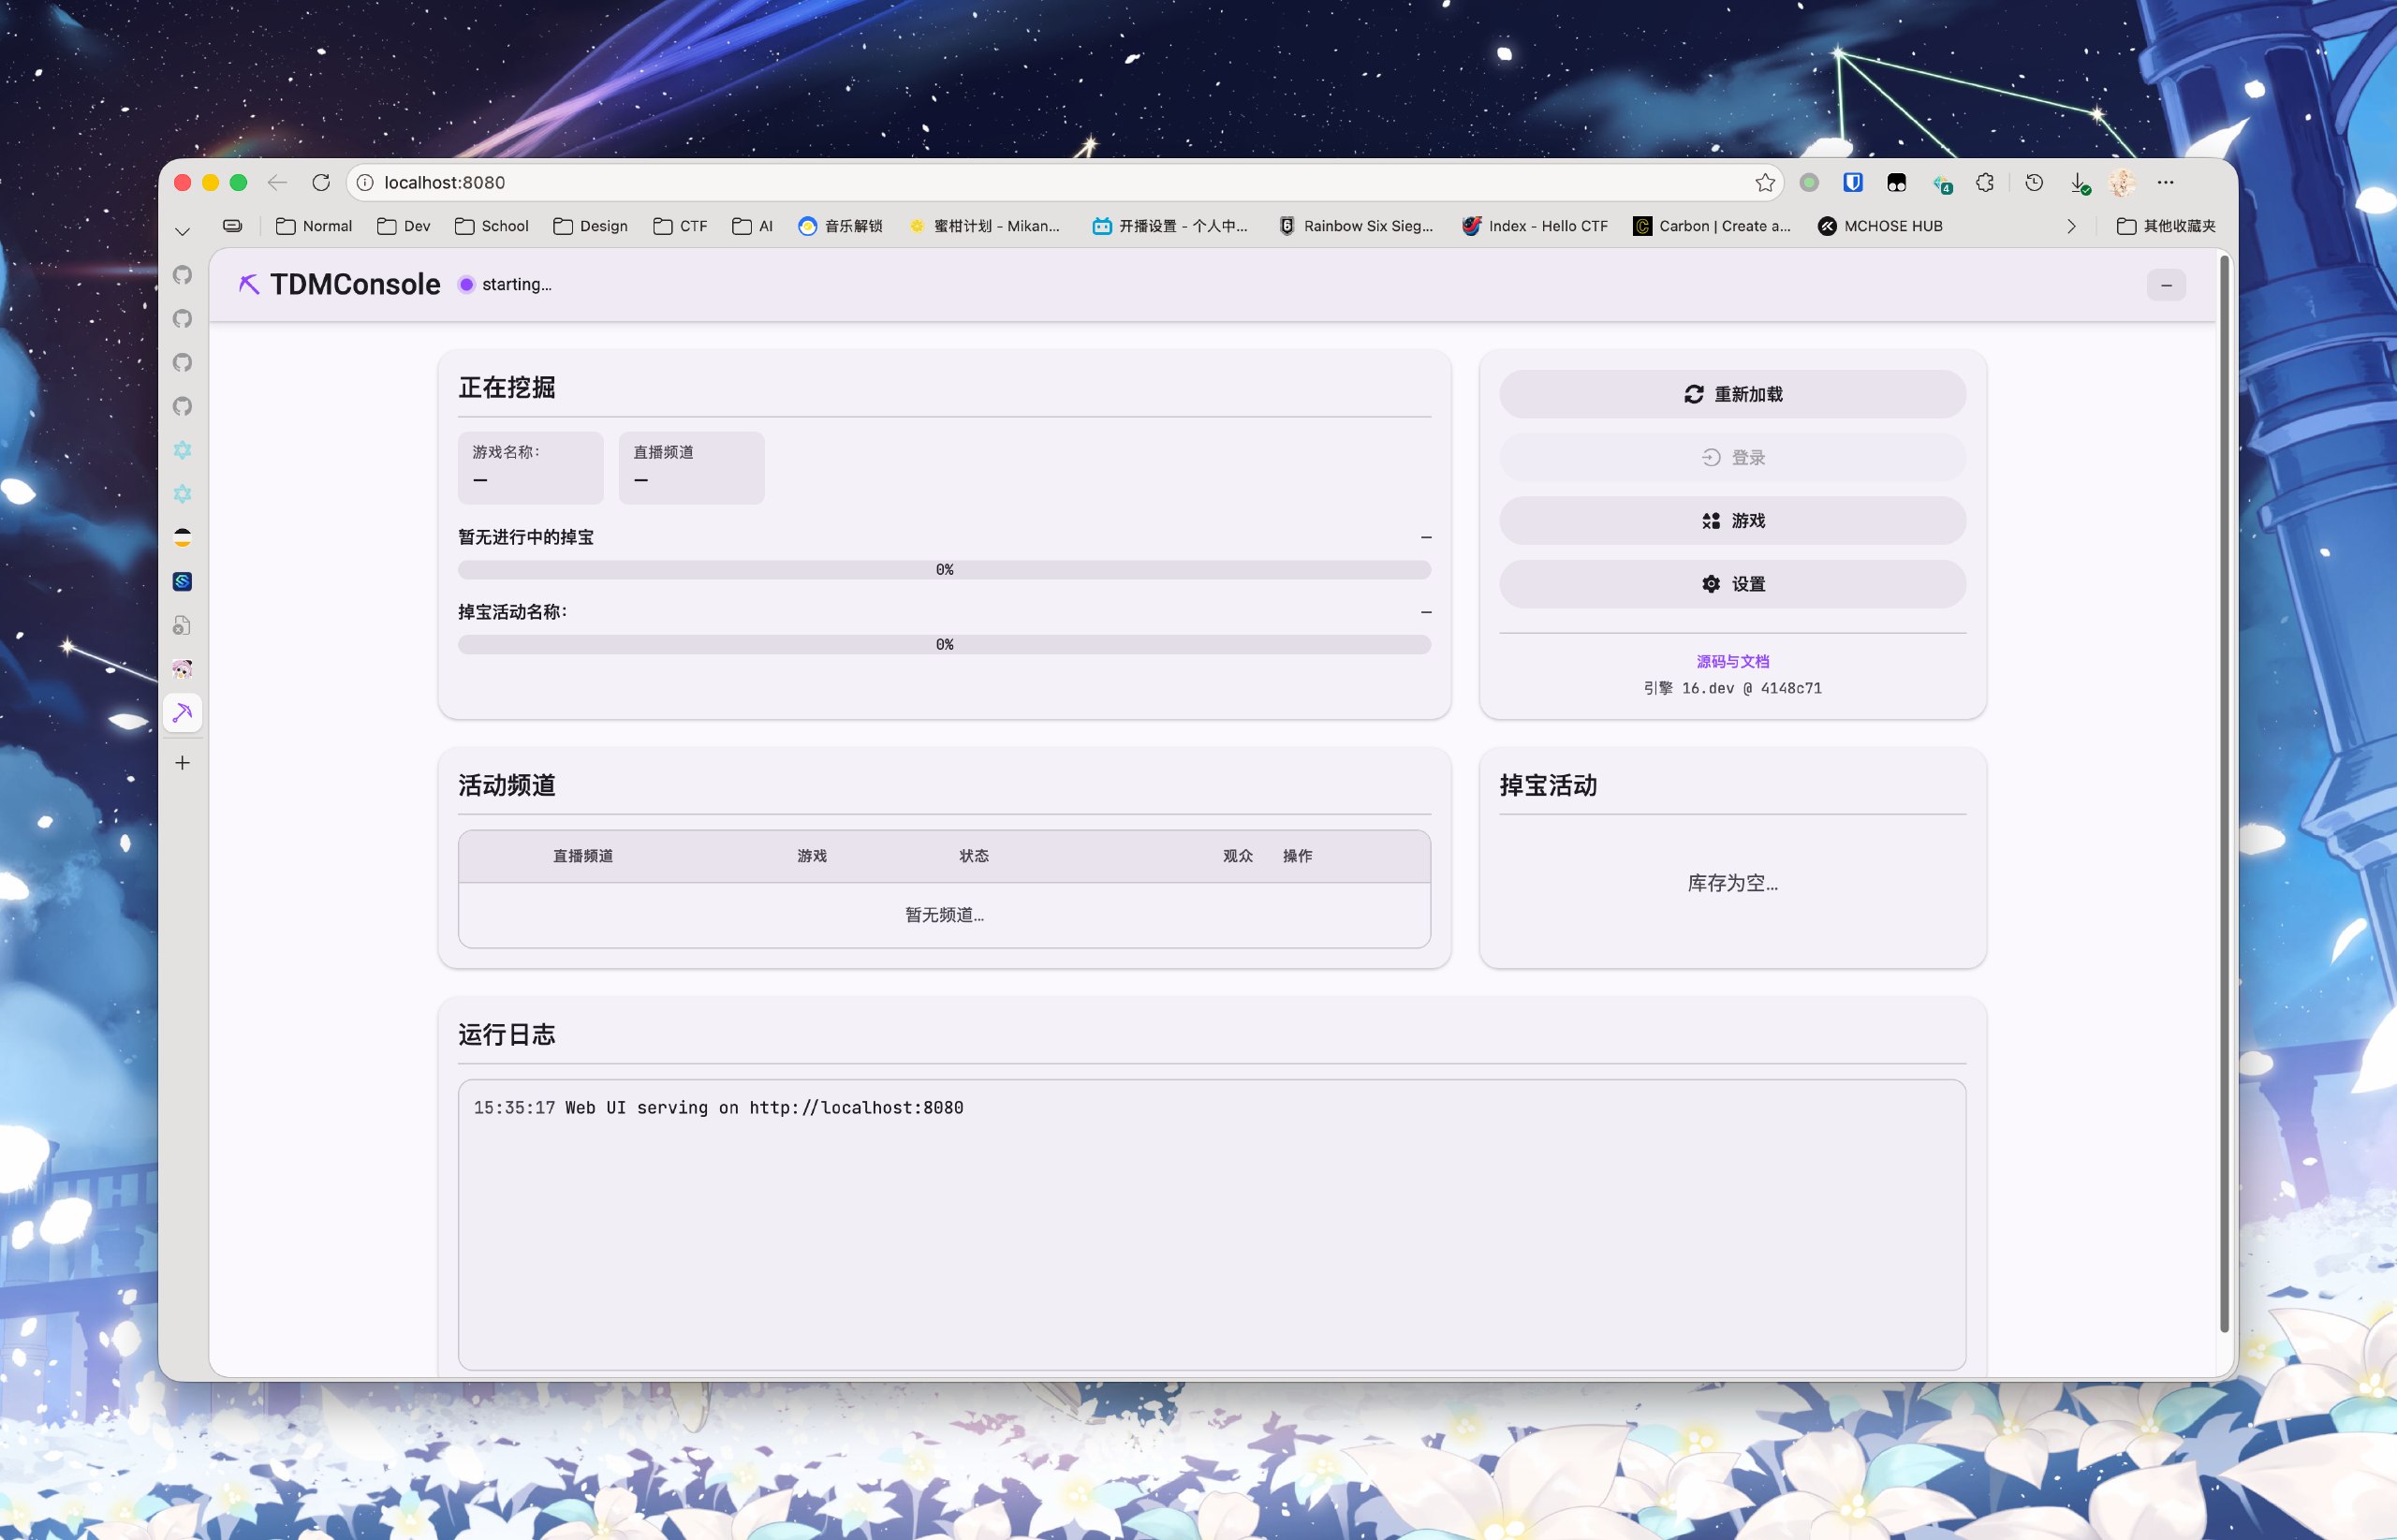Screen dimensions: 2397x1540
Task: Switch to the blue S icon sidebar tab
Action: 182,582
